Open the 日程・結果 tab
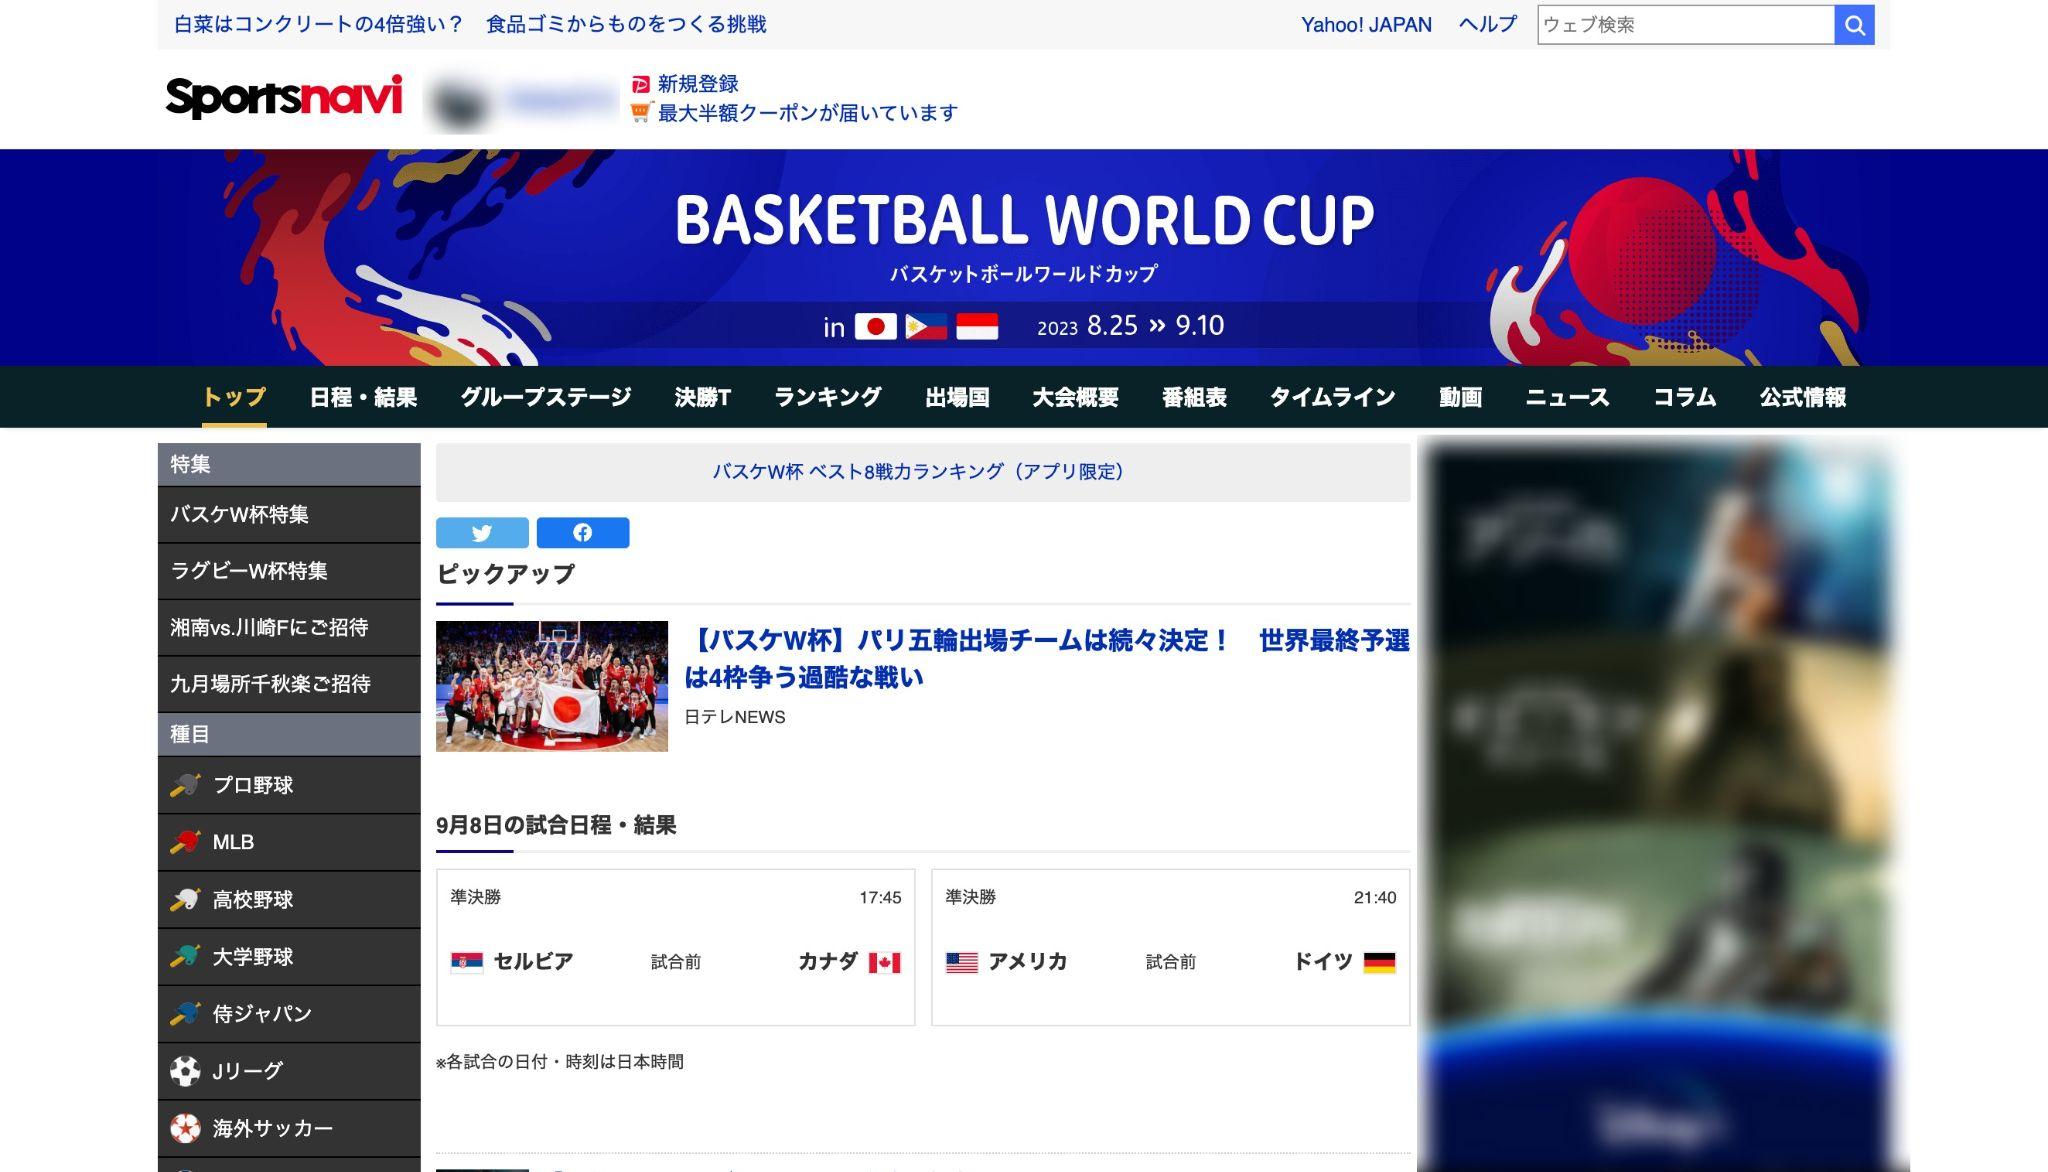Viewport: 2048px width, 1172px height. [x=363, y=397]
